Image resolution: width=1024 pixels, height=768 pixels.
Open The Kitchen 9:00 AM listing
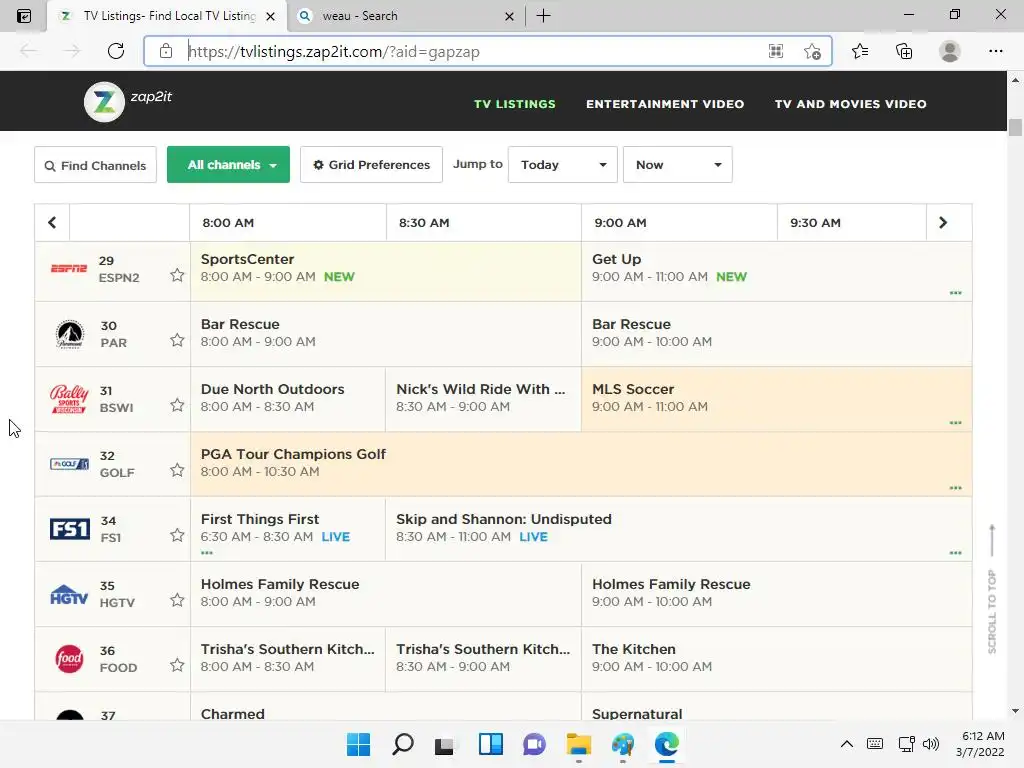point(776,658)
